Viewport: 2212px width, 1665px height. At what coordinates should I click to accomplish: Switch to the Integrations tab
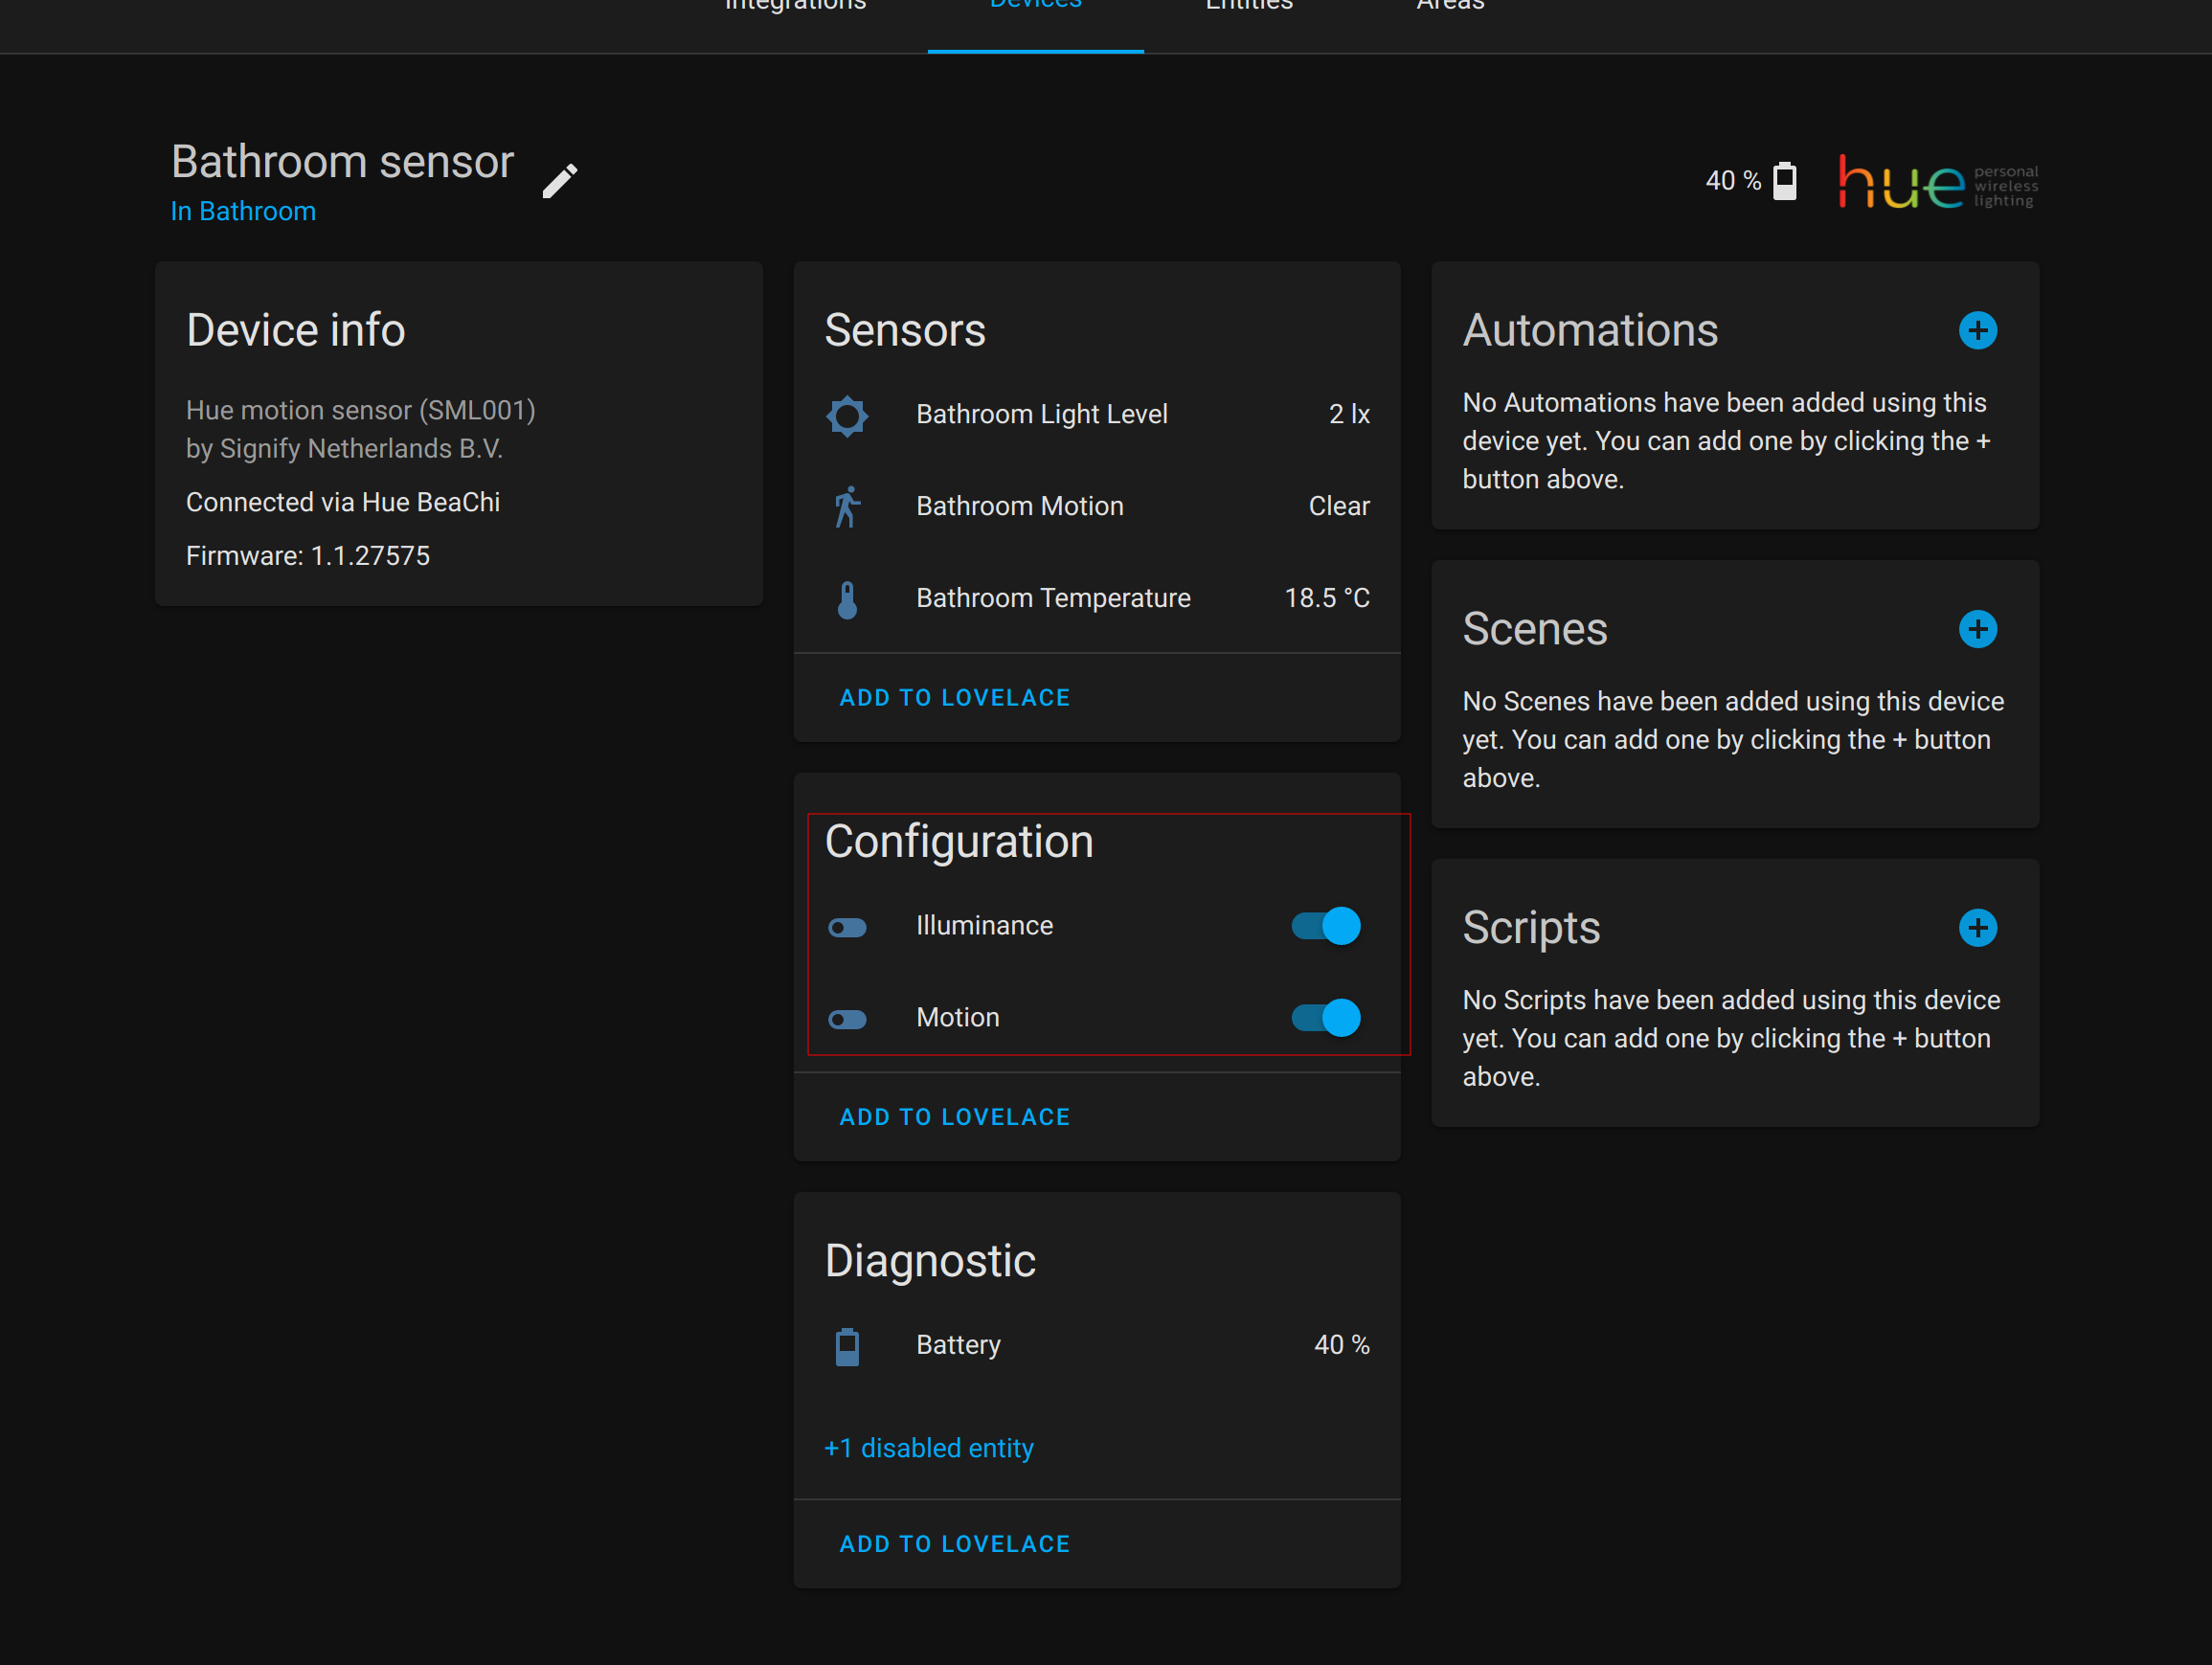tap(795, 8)
